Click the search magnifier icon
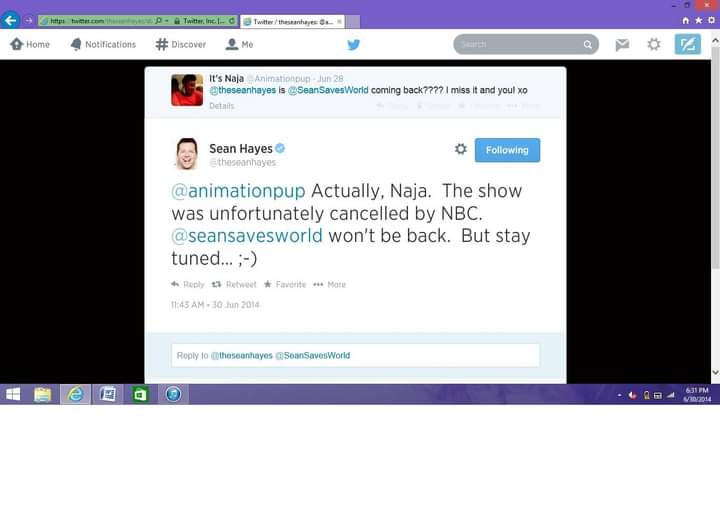This screenshot has height=506, width=720. [588, 45]
